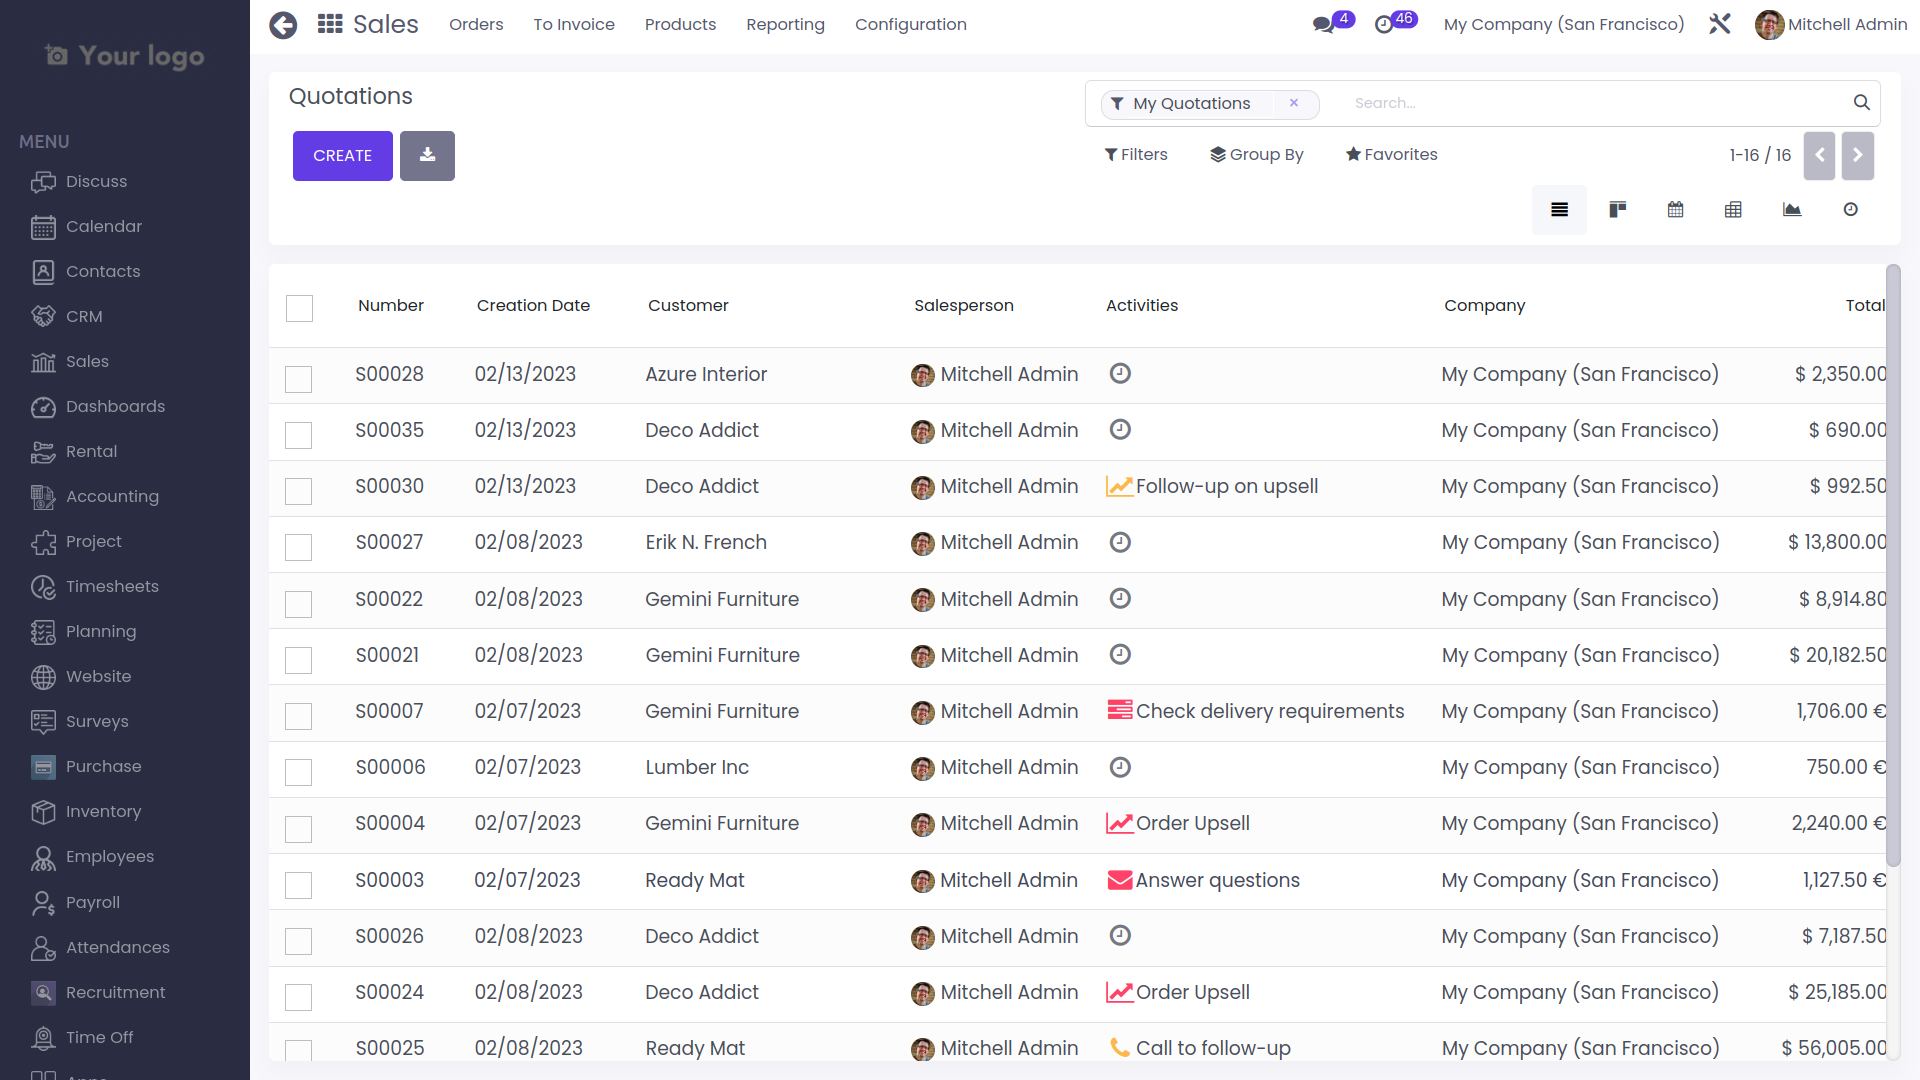This screenshot has height=1080, width=1920.
Task: Click the download export icon button
Action: [427, 155]
